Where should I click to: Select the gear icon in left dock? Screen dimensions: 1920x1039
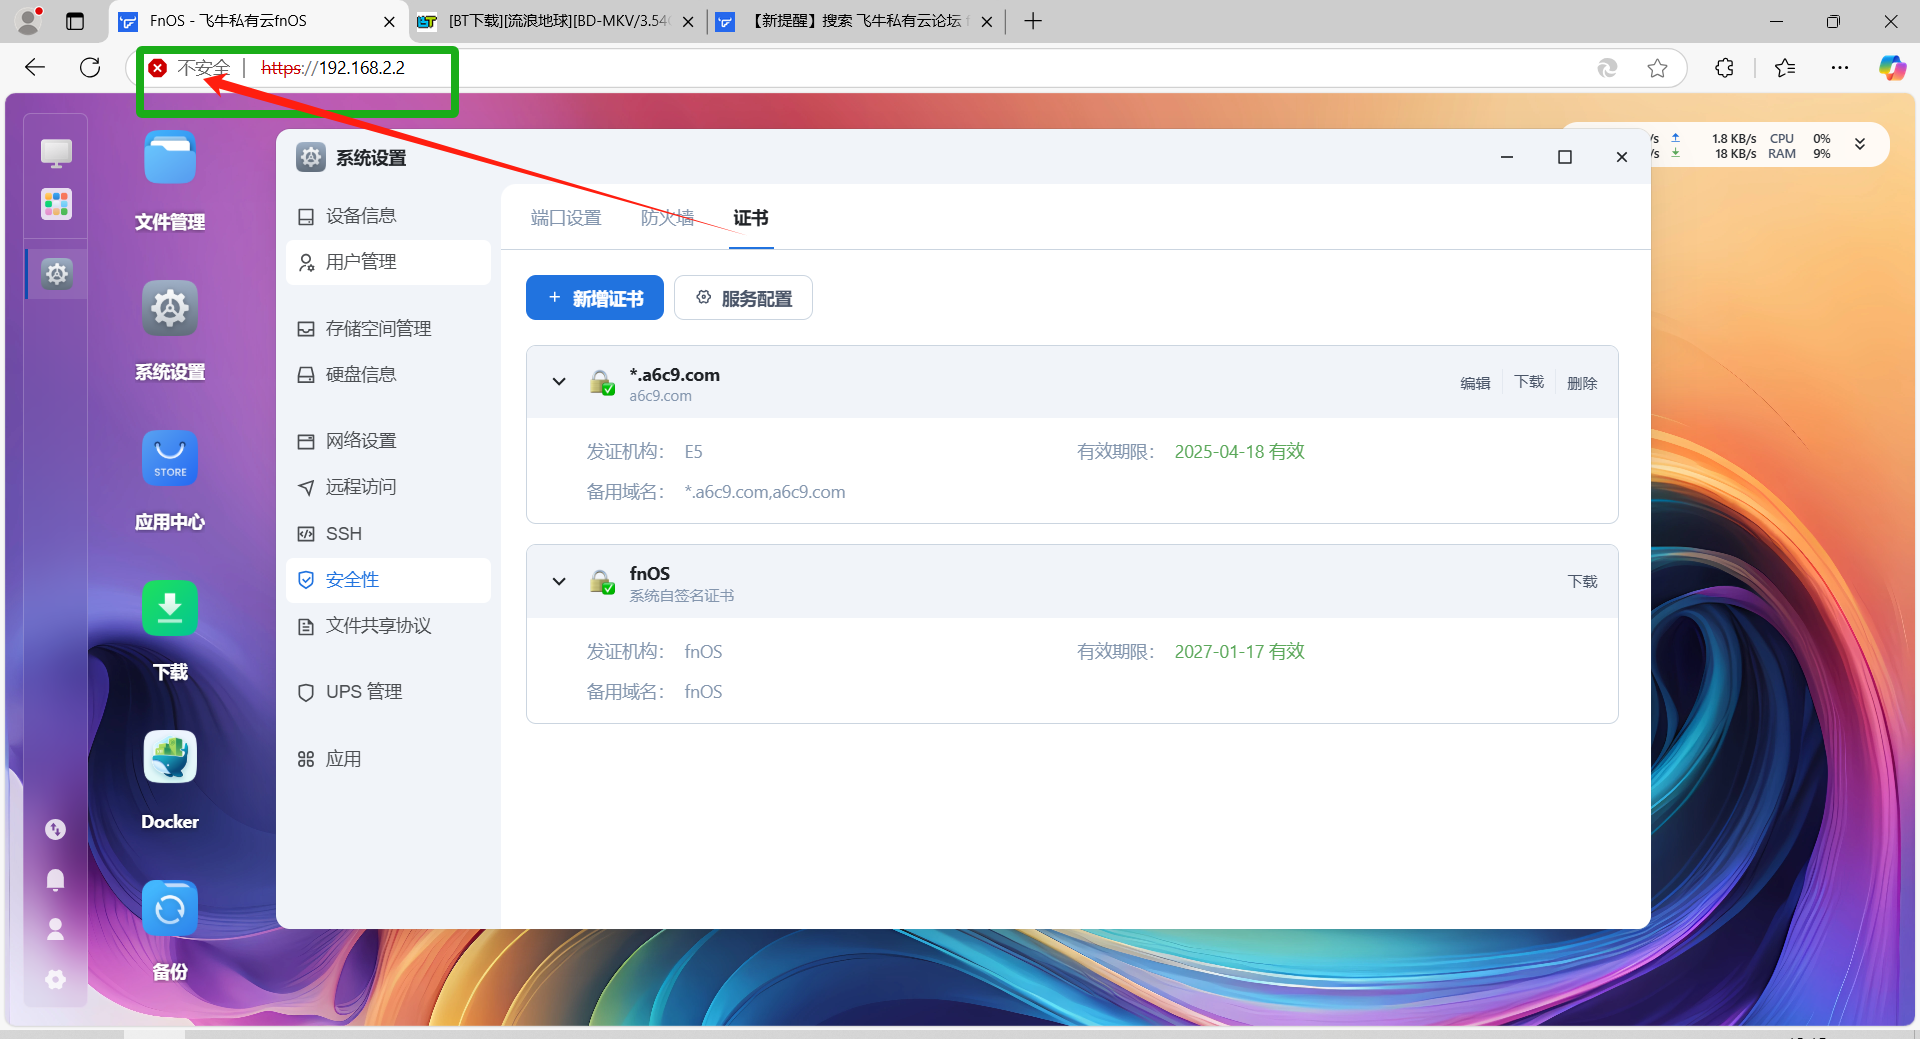[57, 273]
